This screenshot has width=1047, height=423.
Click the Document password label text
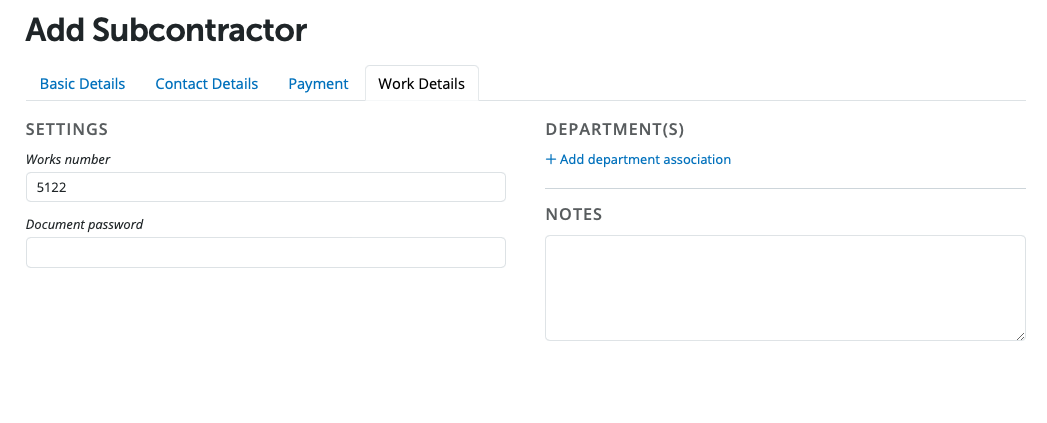coord(84,225)
